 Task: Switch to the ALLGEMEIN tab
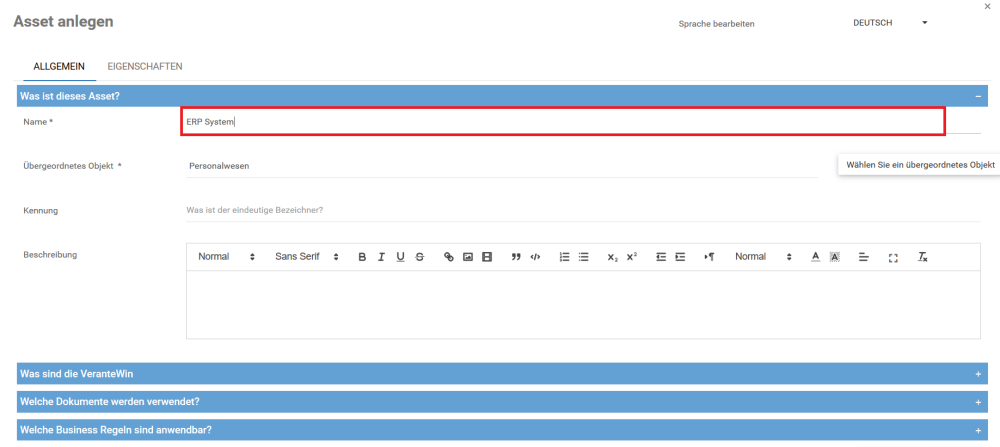tap(59, 66)
